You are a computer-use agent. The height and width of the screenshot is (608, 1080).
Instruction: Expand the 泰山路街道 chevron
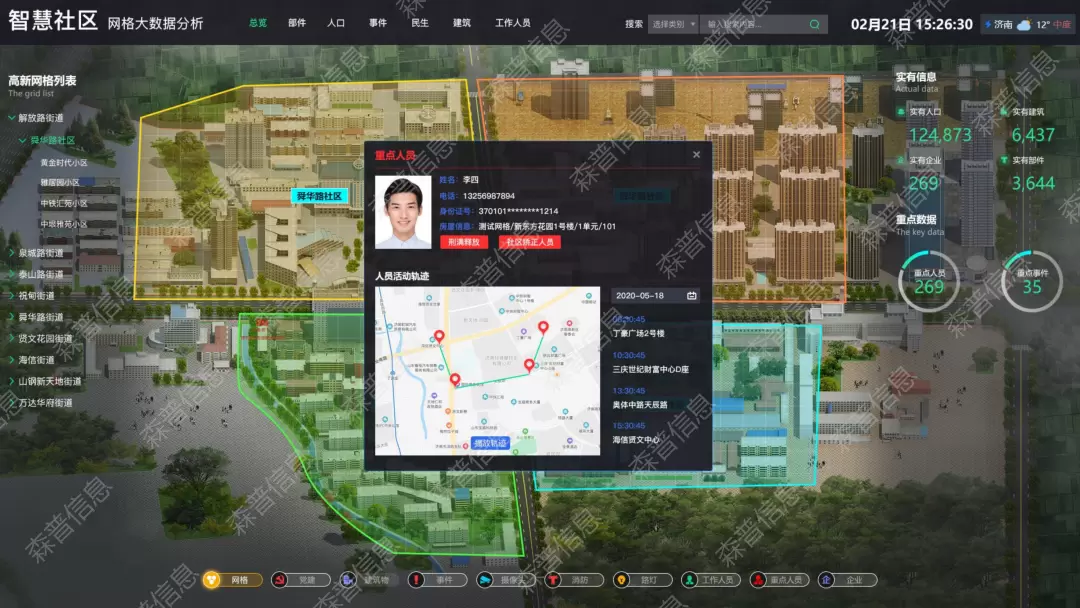(x=12, y=274)
